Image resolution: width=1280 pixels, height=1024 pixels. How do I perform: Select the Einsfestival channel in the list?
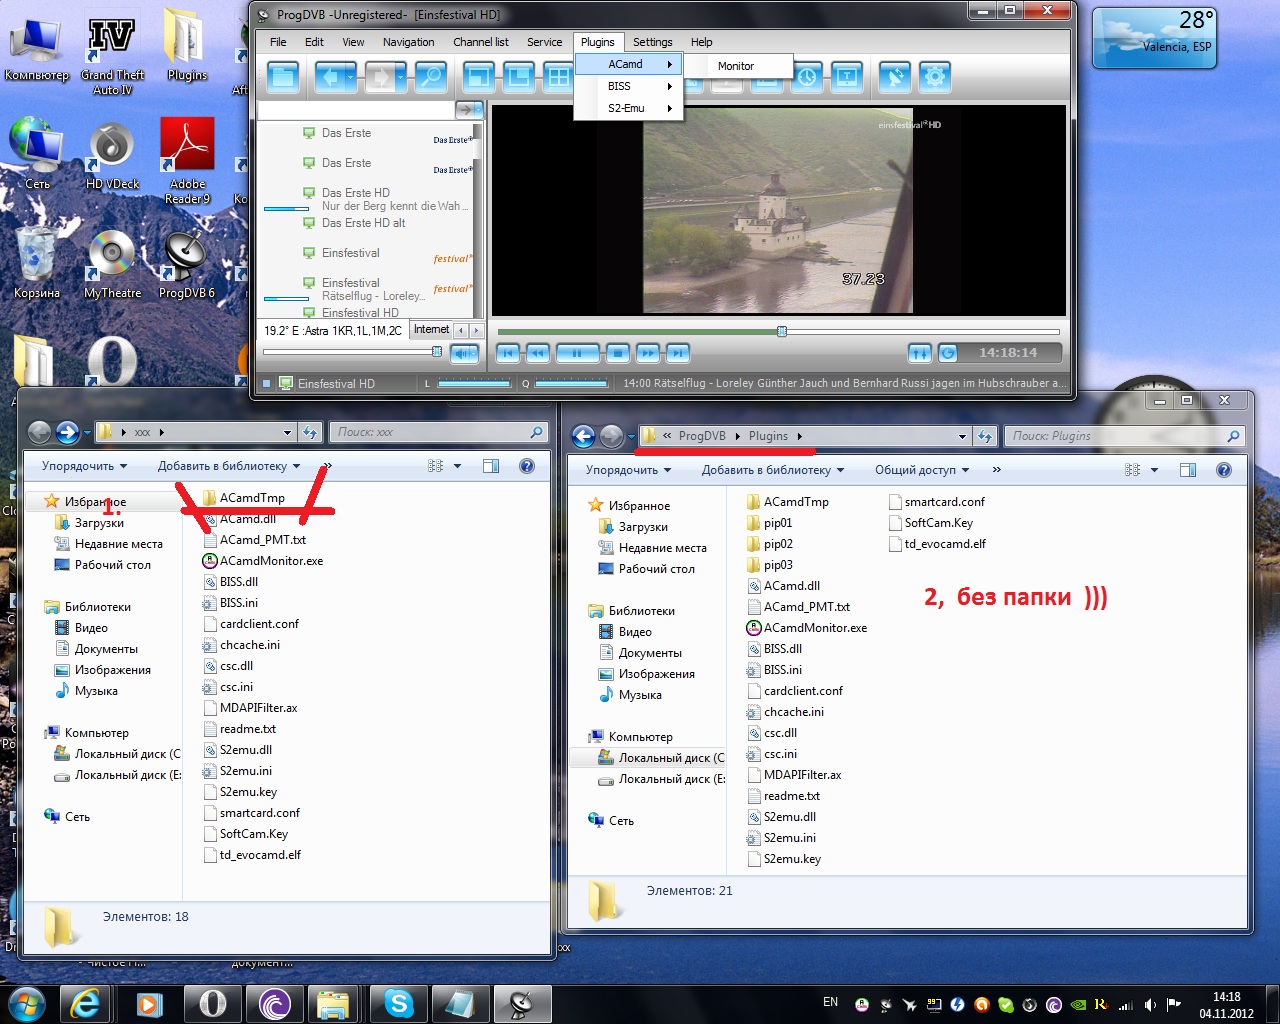351,253
